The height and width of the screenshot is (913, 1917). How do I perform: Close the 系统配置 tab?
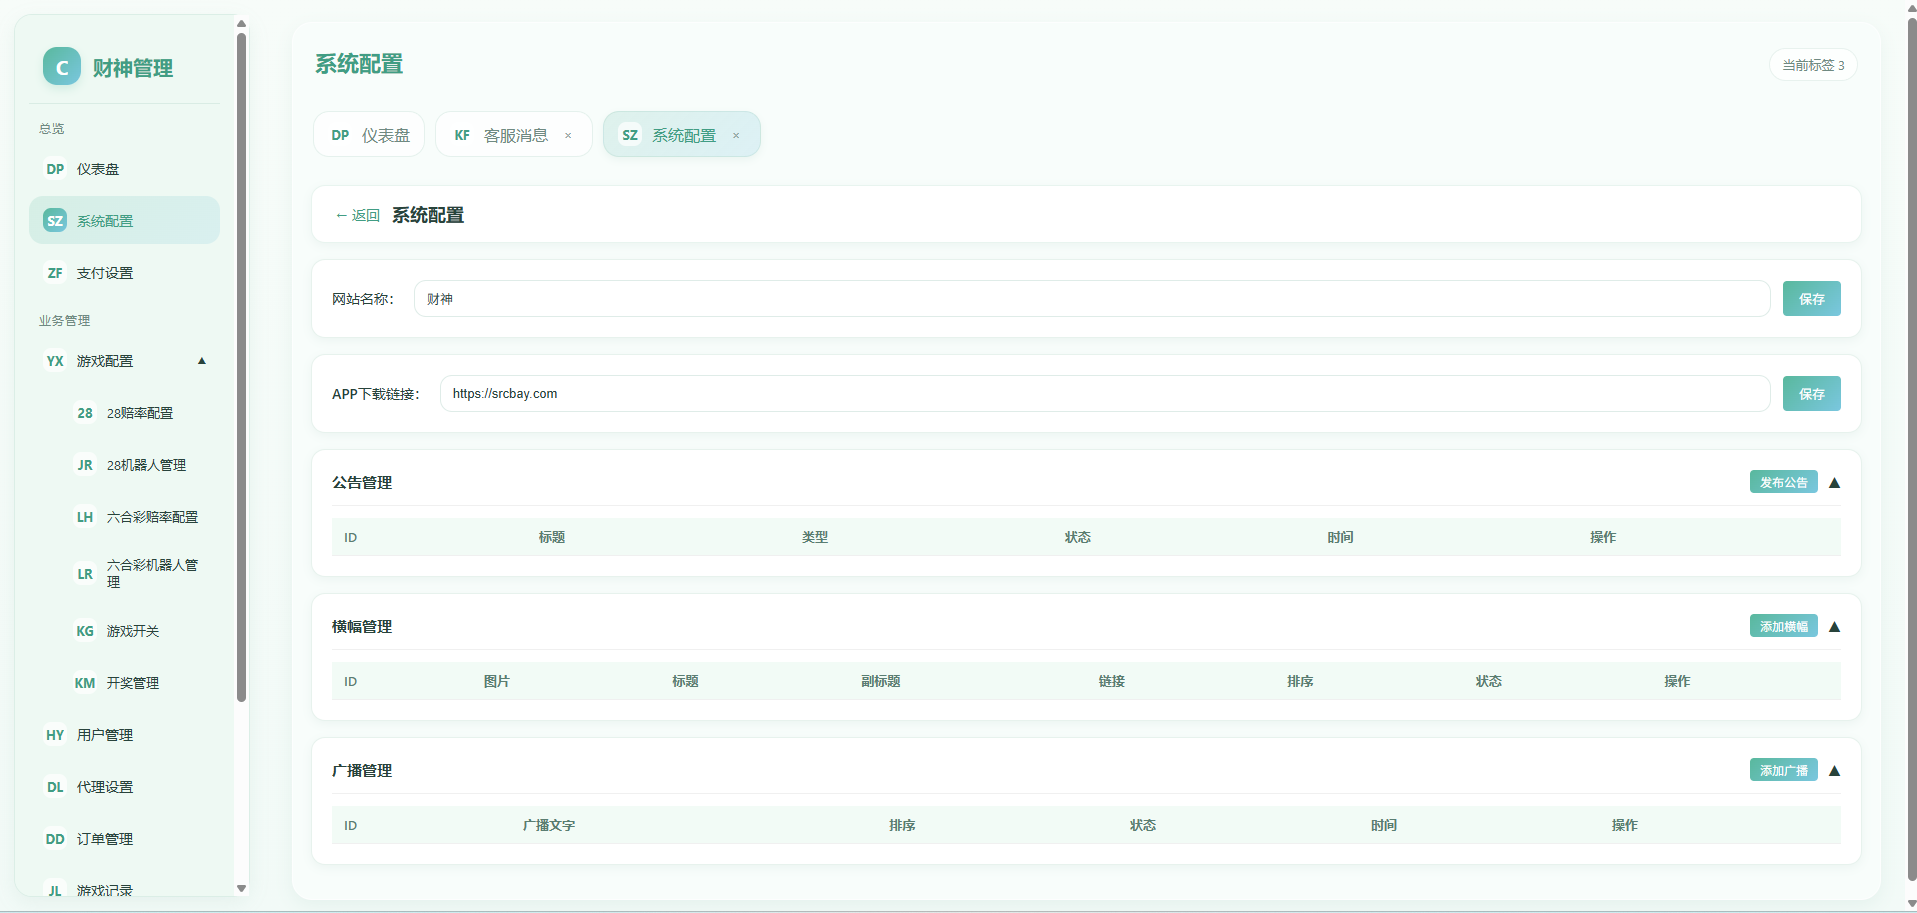pos(736,136)
